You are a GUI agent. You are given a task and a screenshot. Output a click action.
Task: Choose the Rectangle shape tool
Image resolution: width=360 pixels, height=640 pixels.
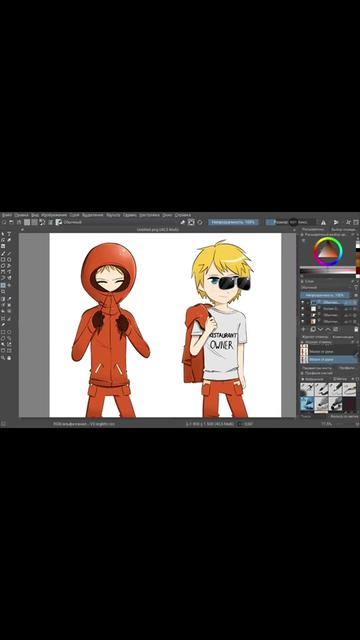3,260
